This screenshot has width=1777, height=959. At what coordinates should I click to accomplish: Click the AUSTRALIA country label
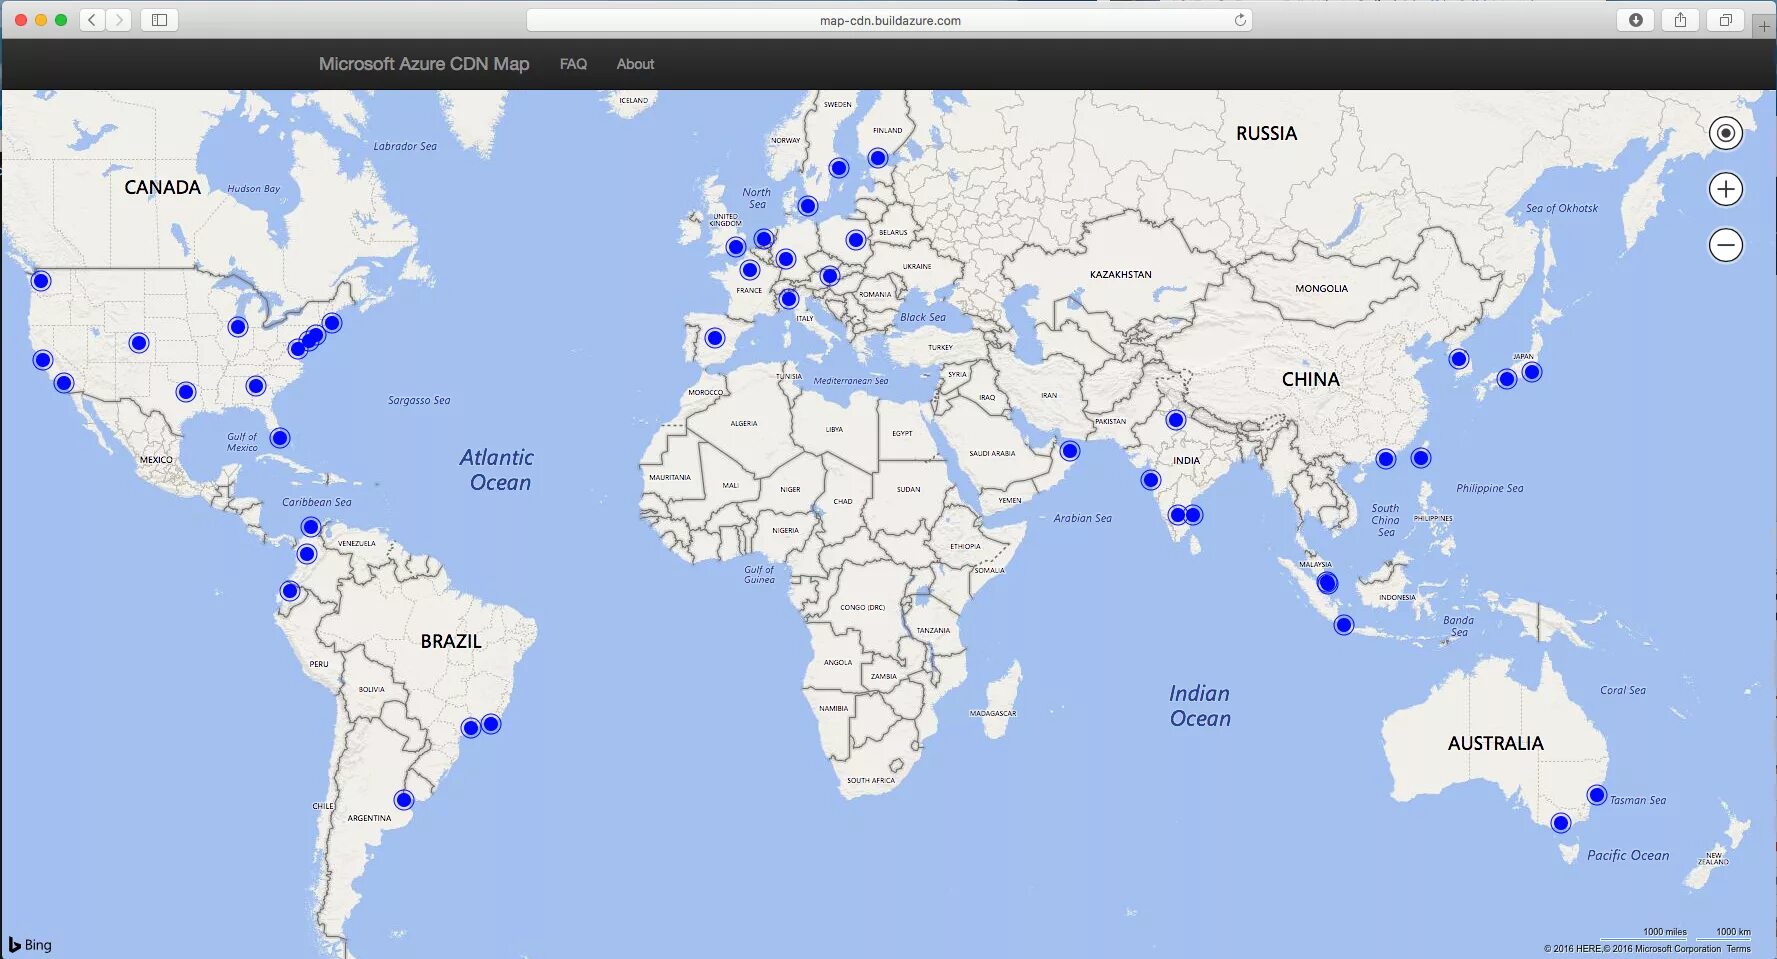(1496, 744)
